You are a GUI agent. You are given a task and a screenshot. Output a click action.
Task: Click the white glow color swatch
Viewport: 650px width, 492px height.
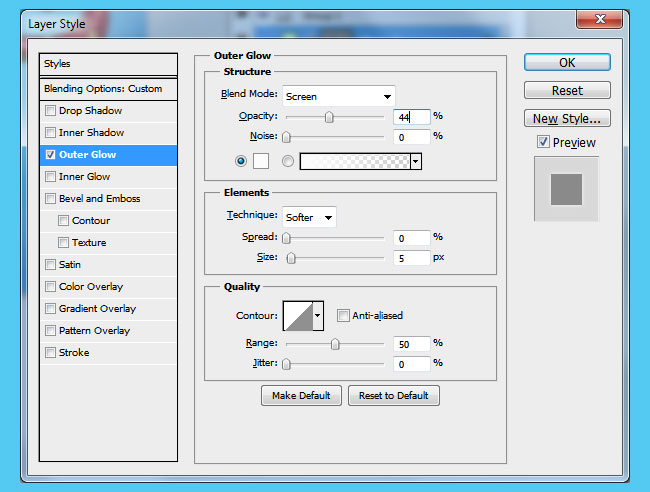tap(261, 161)
